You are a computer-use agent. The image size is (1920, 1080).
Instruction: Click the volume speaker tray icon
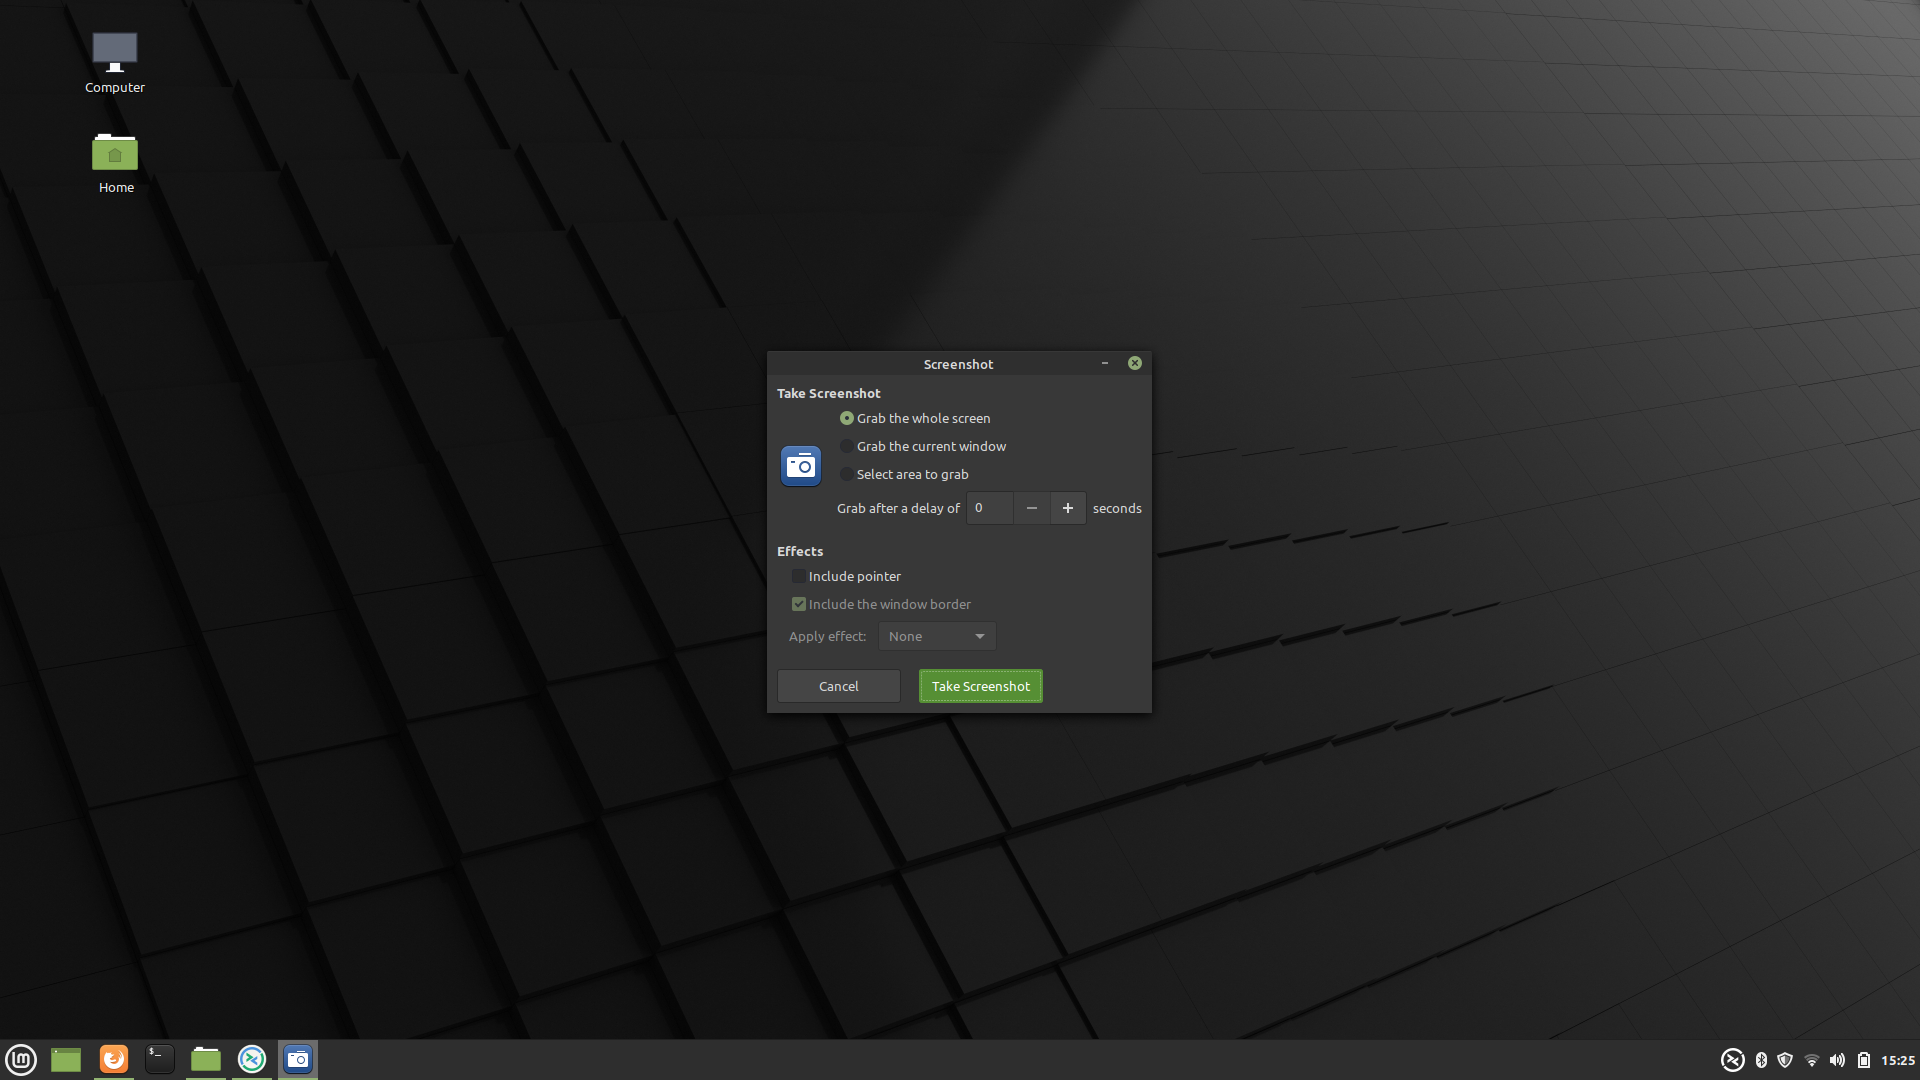pyautogui.click(x=1837, y=1060)
